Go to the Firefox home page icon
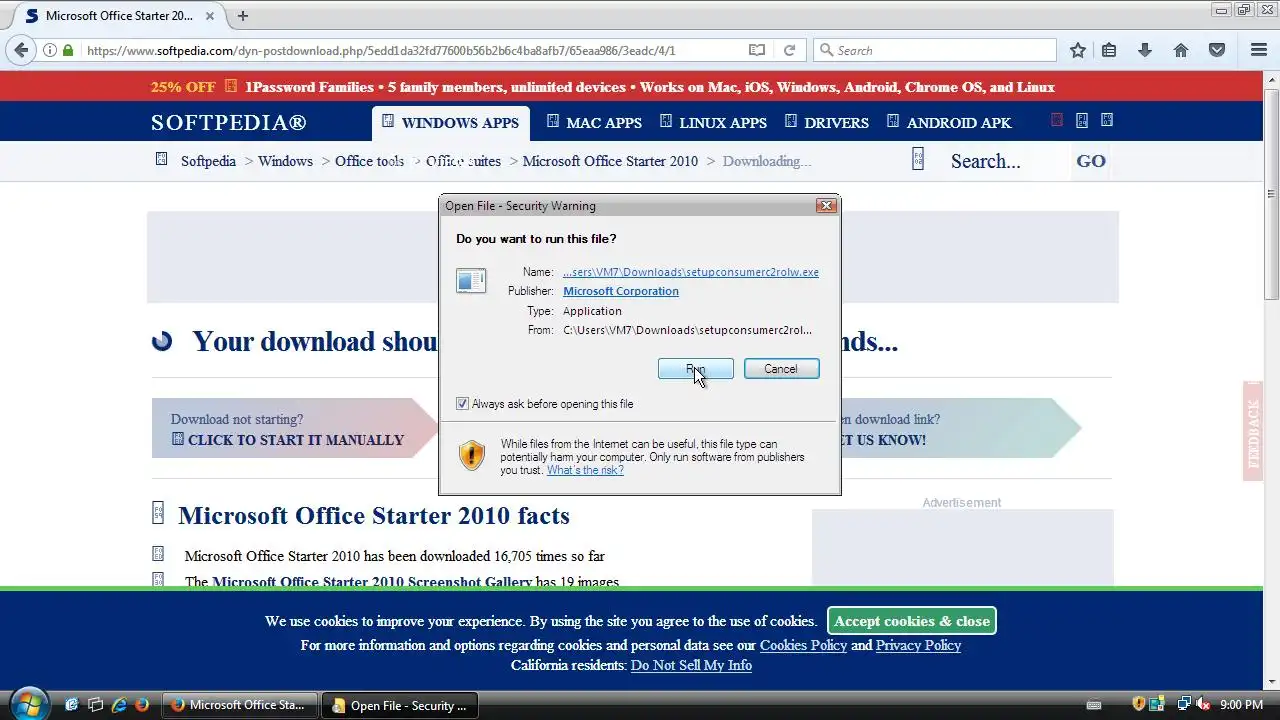Image resolution: width=1280 pixels, height=720 pixels. (1181, 50)
